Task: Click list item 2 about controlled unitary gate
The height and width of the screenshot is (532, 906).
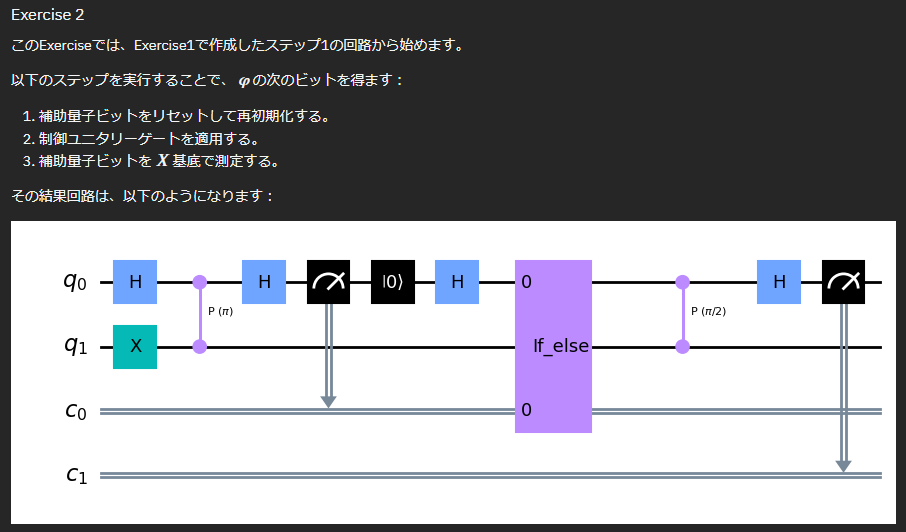Action: pos(142,139)
